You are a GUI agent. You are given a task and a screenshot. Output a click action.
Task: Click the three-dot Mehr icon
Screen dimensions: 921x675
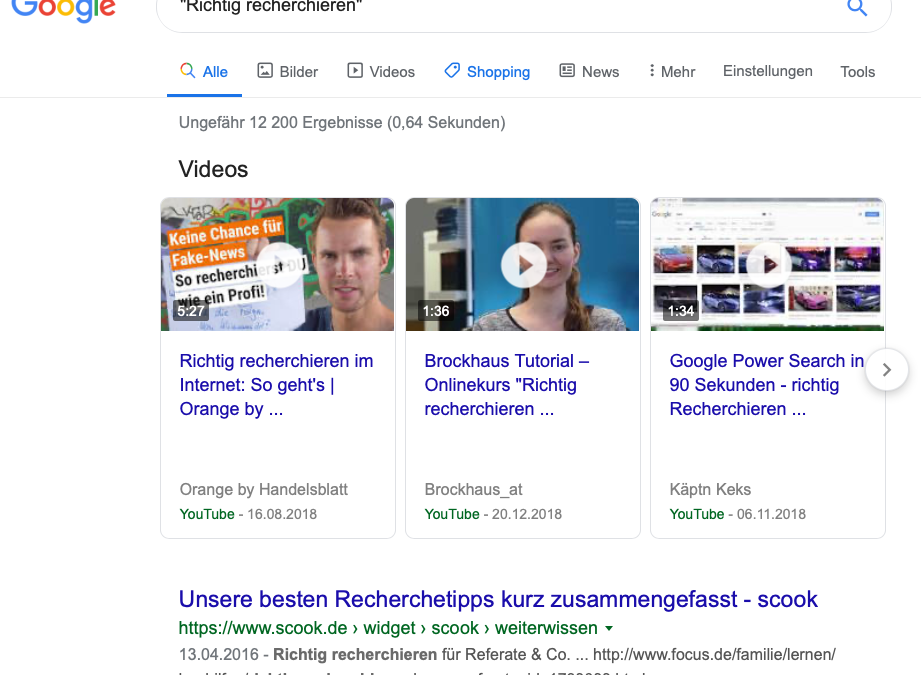655,71
